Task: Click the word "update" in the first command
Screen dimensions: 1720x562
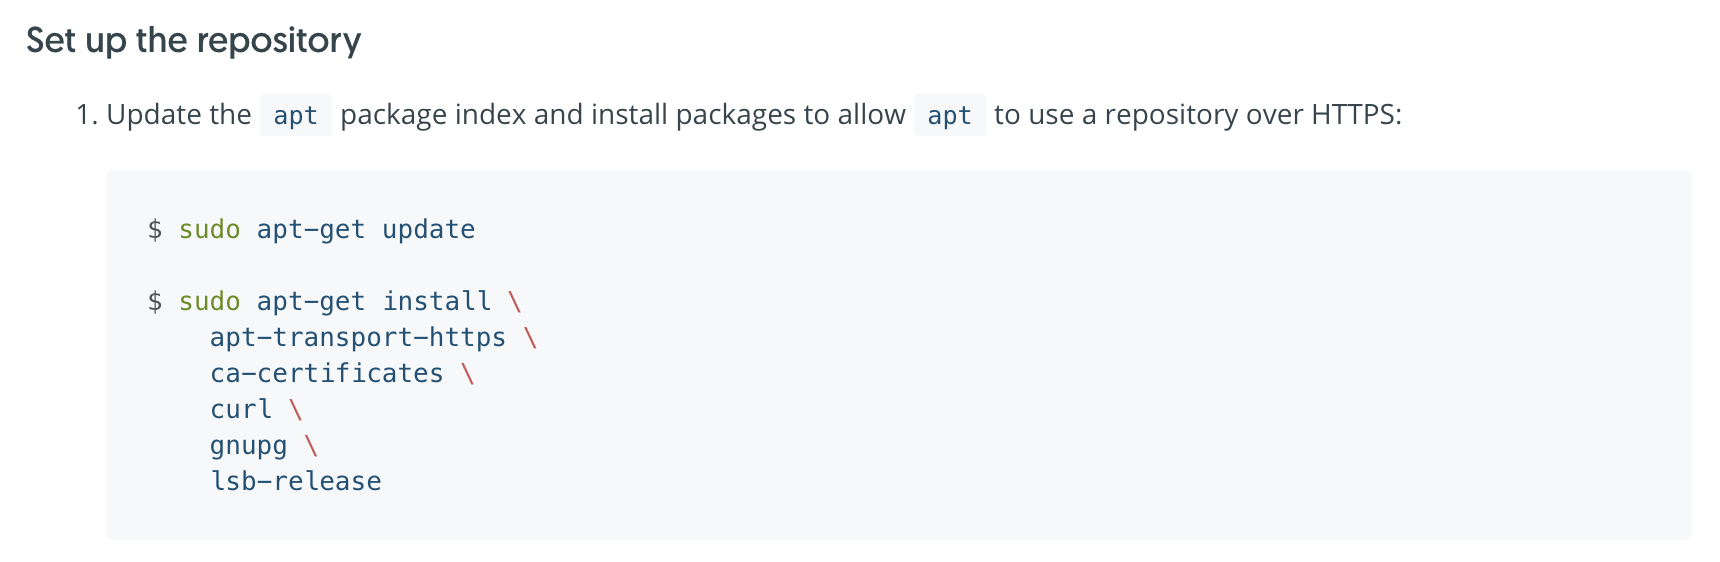Action: coord(428,230)
